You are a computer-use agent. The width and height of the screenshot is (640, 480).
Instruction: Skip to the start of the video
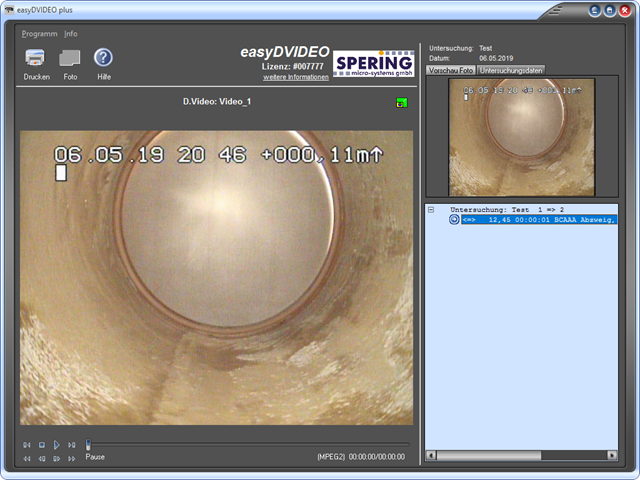tap(27, 444)
